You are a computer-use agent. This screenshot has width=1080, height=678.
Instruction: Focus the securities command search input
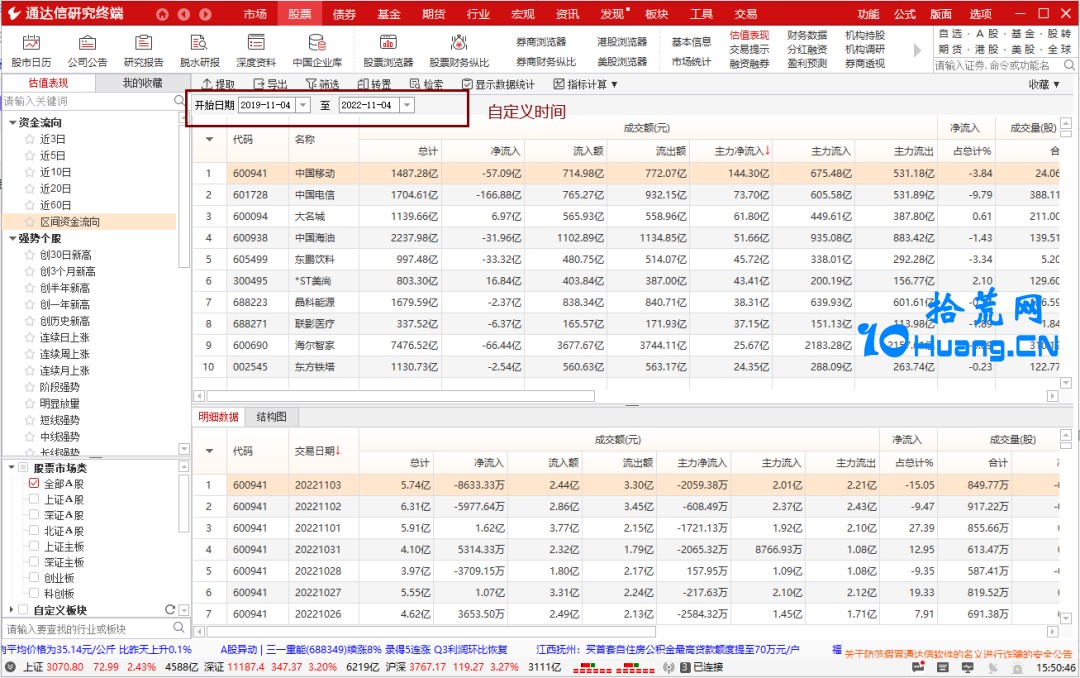click(997, 65)
